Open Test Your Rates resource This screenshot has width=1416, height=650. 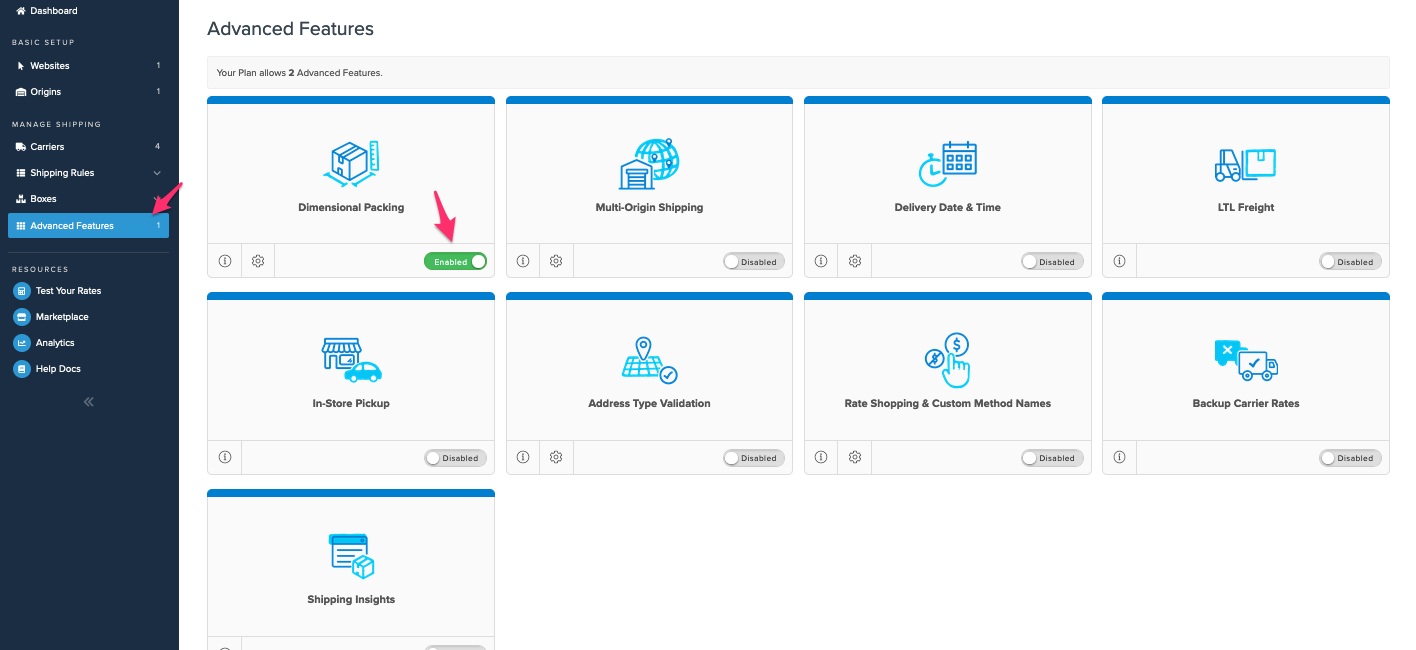coord(68,291)
